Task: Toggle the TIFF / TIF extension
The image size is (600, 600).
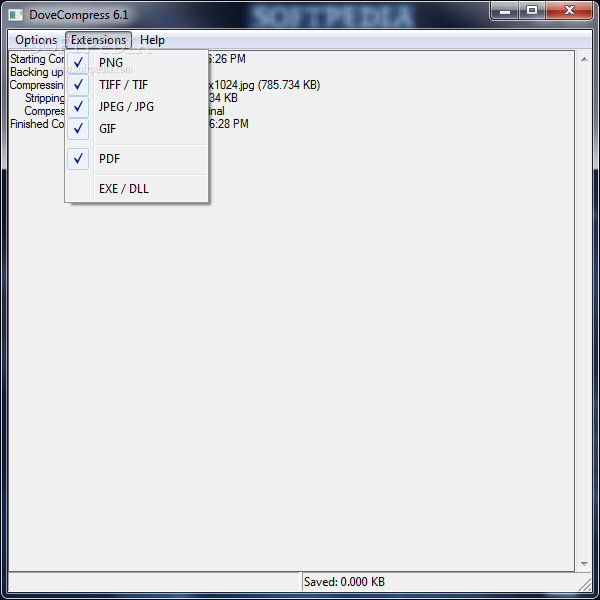Action: (x=137, y=85)
